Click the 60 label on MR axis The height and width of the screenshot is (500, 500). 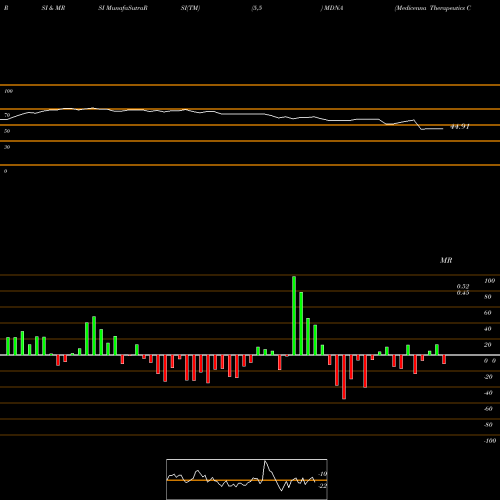pyautogui.click(x=488, y=313)
